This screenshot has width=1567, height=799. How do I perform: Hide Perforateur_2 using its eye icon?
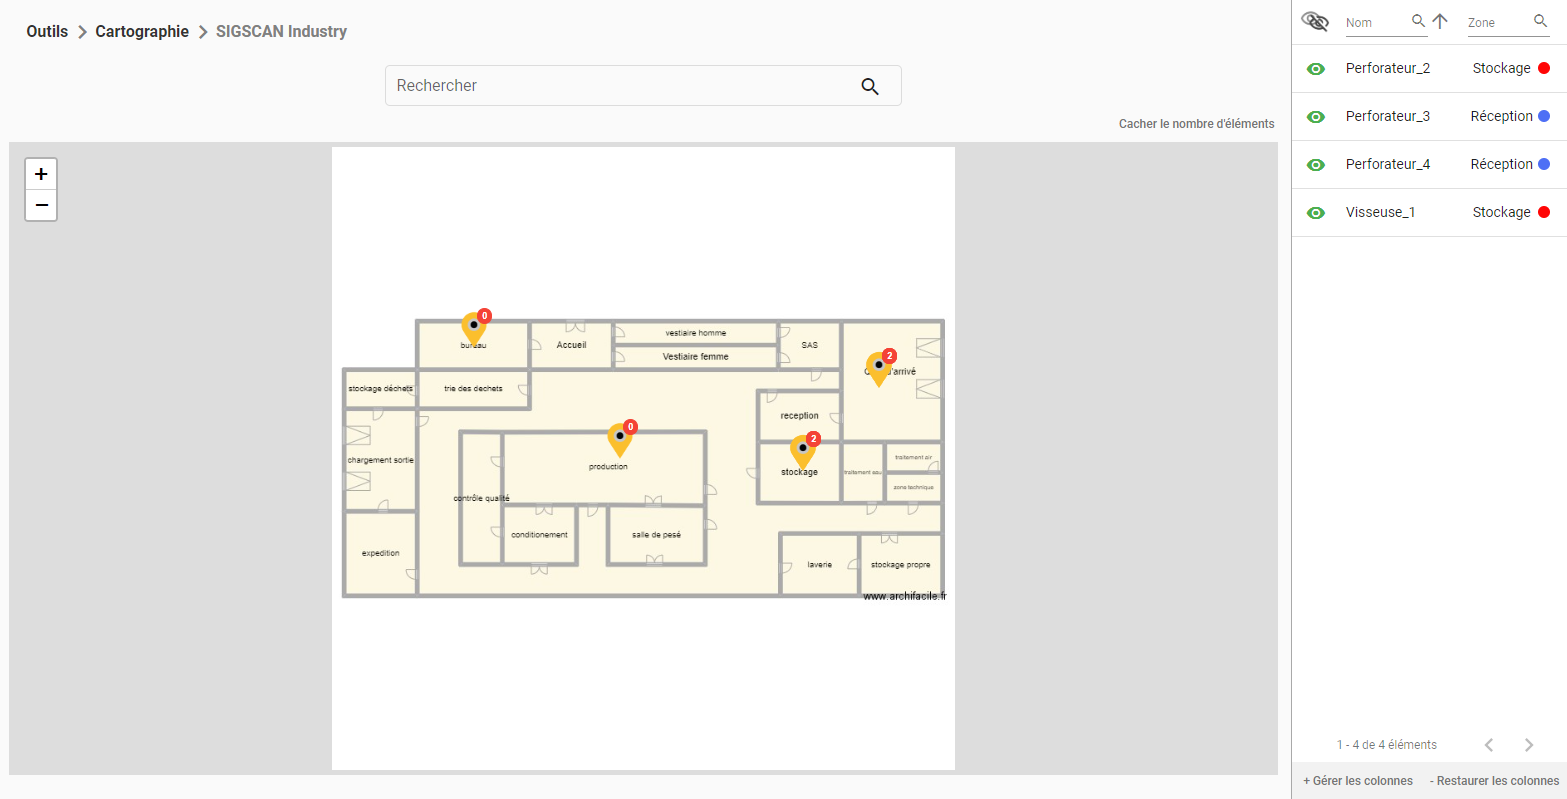click(1316, 69)
